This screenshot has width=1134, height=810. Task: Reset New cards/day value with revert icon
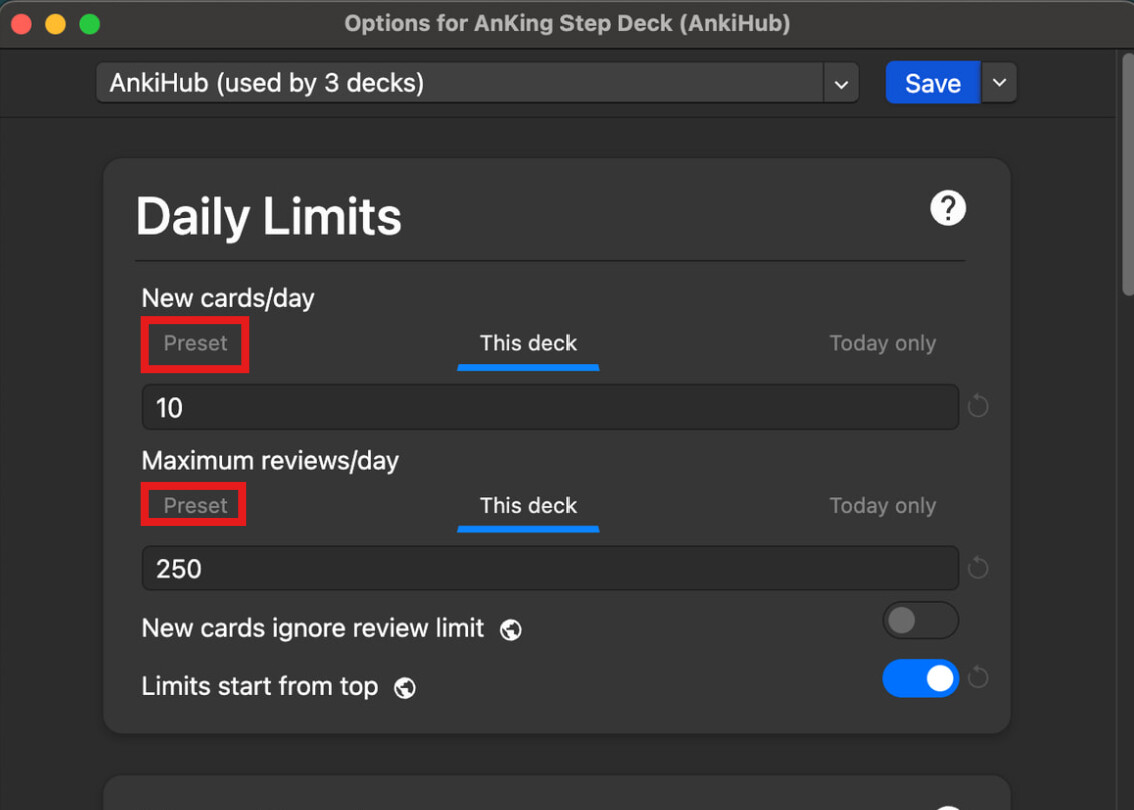click(x=978, y=407)
